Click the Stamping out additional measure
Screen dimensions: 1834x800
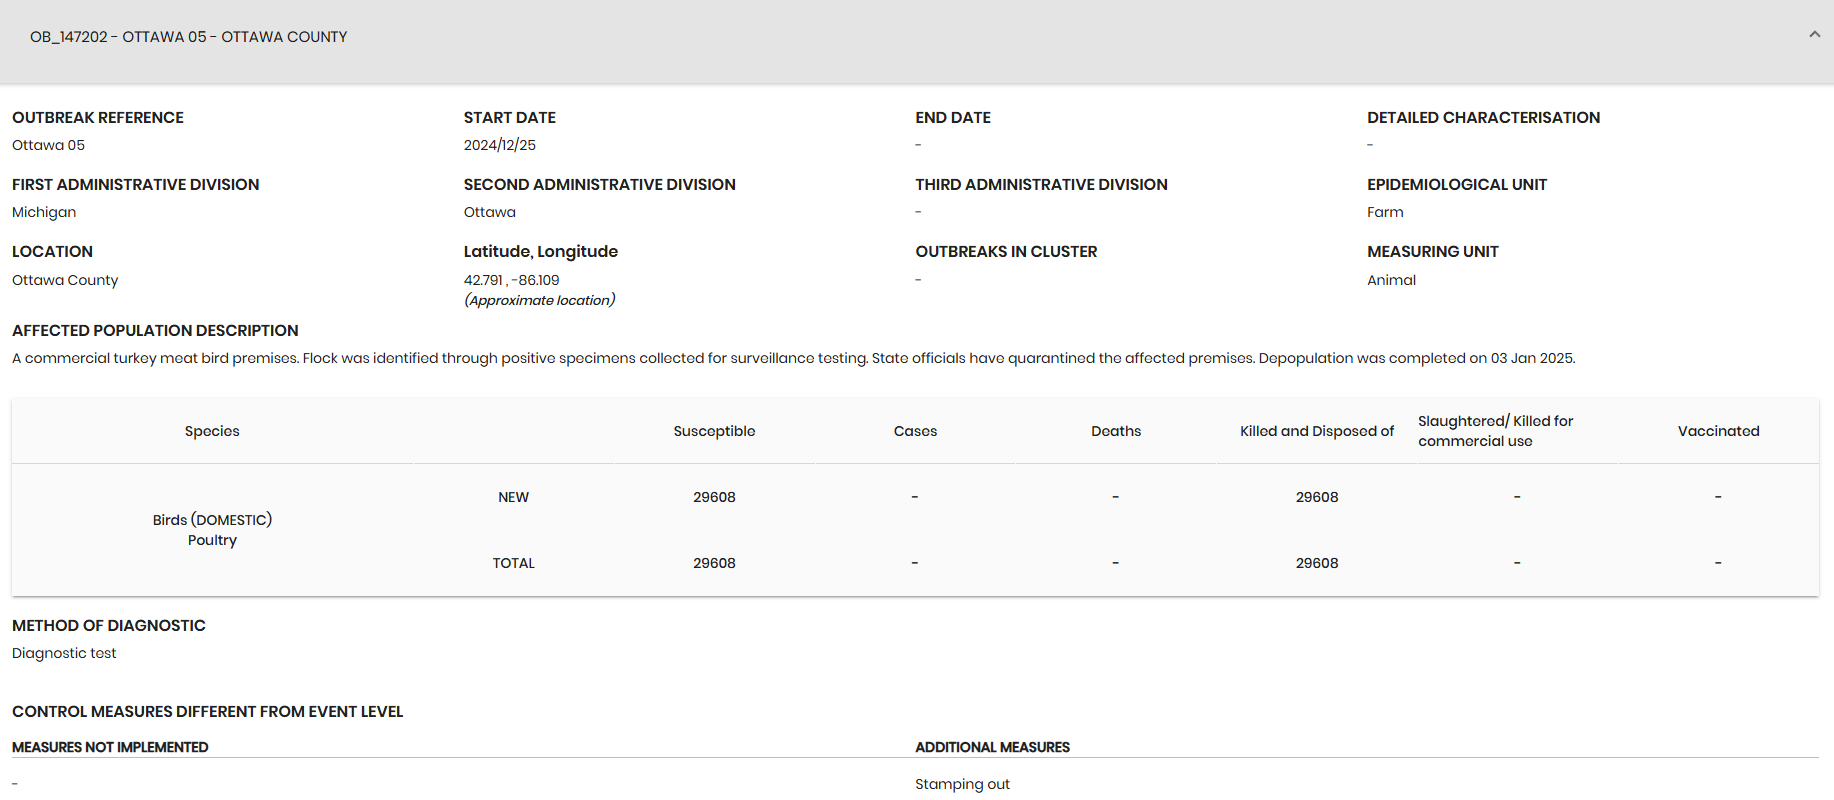(x=962, y=784)
